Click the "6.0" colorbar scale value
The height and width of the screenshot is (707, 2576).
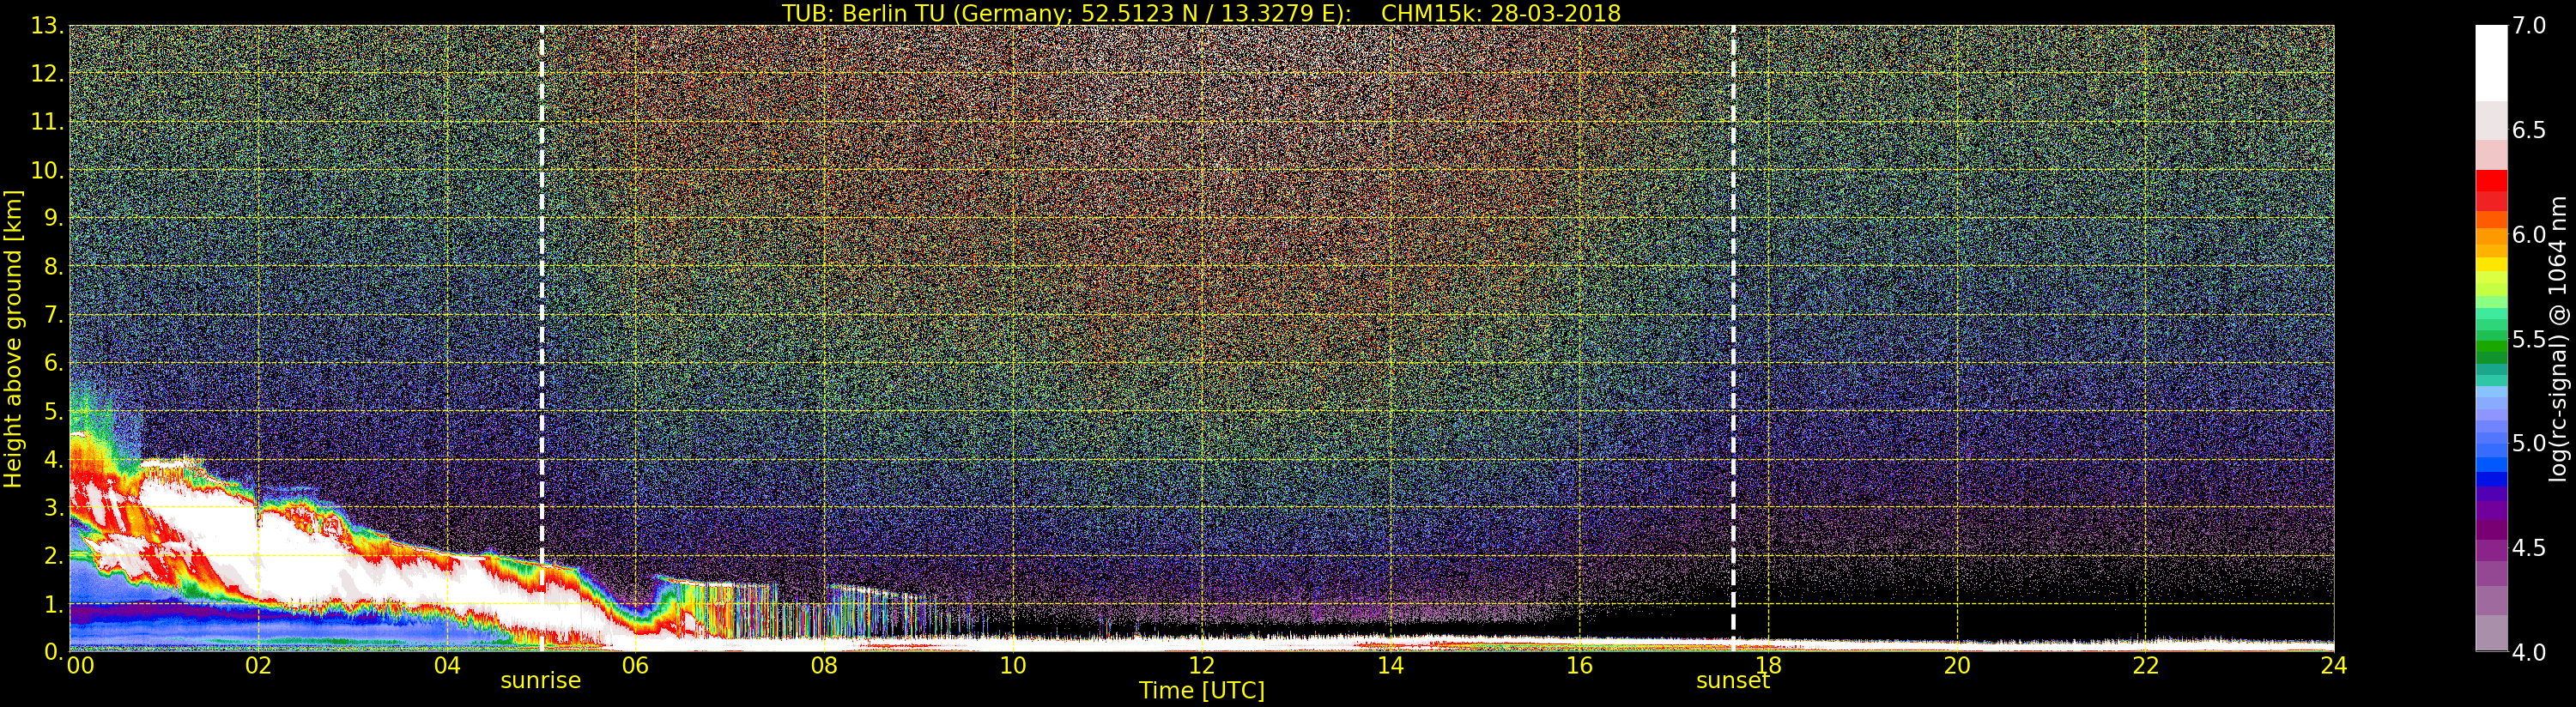[x=2529, y=235]
